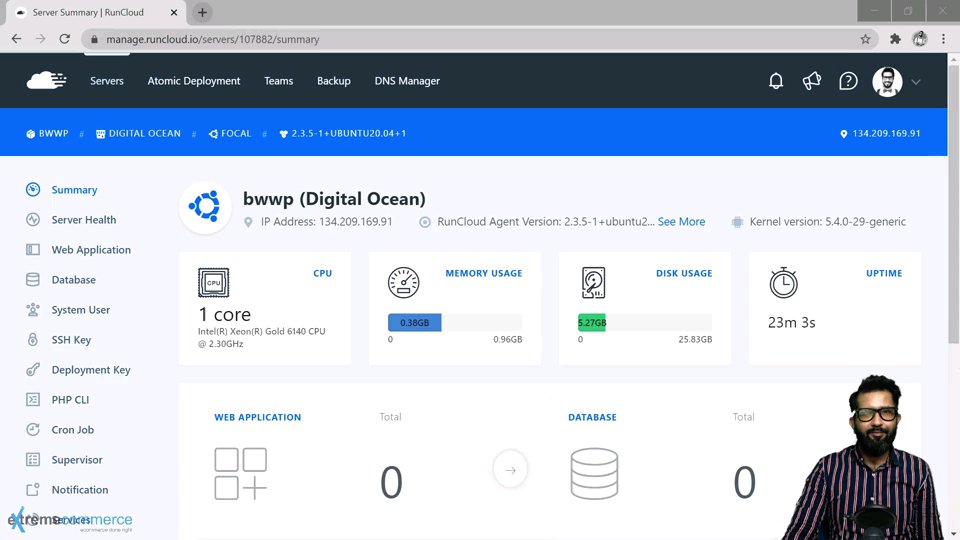Click the Supervisor list icon

coord(33,459)
